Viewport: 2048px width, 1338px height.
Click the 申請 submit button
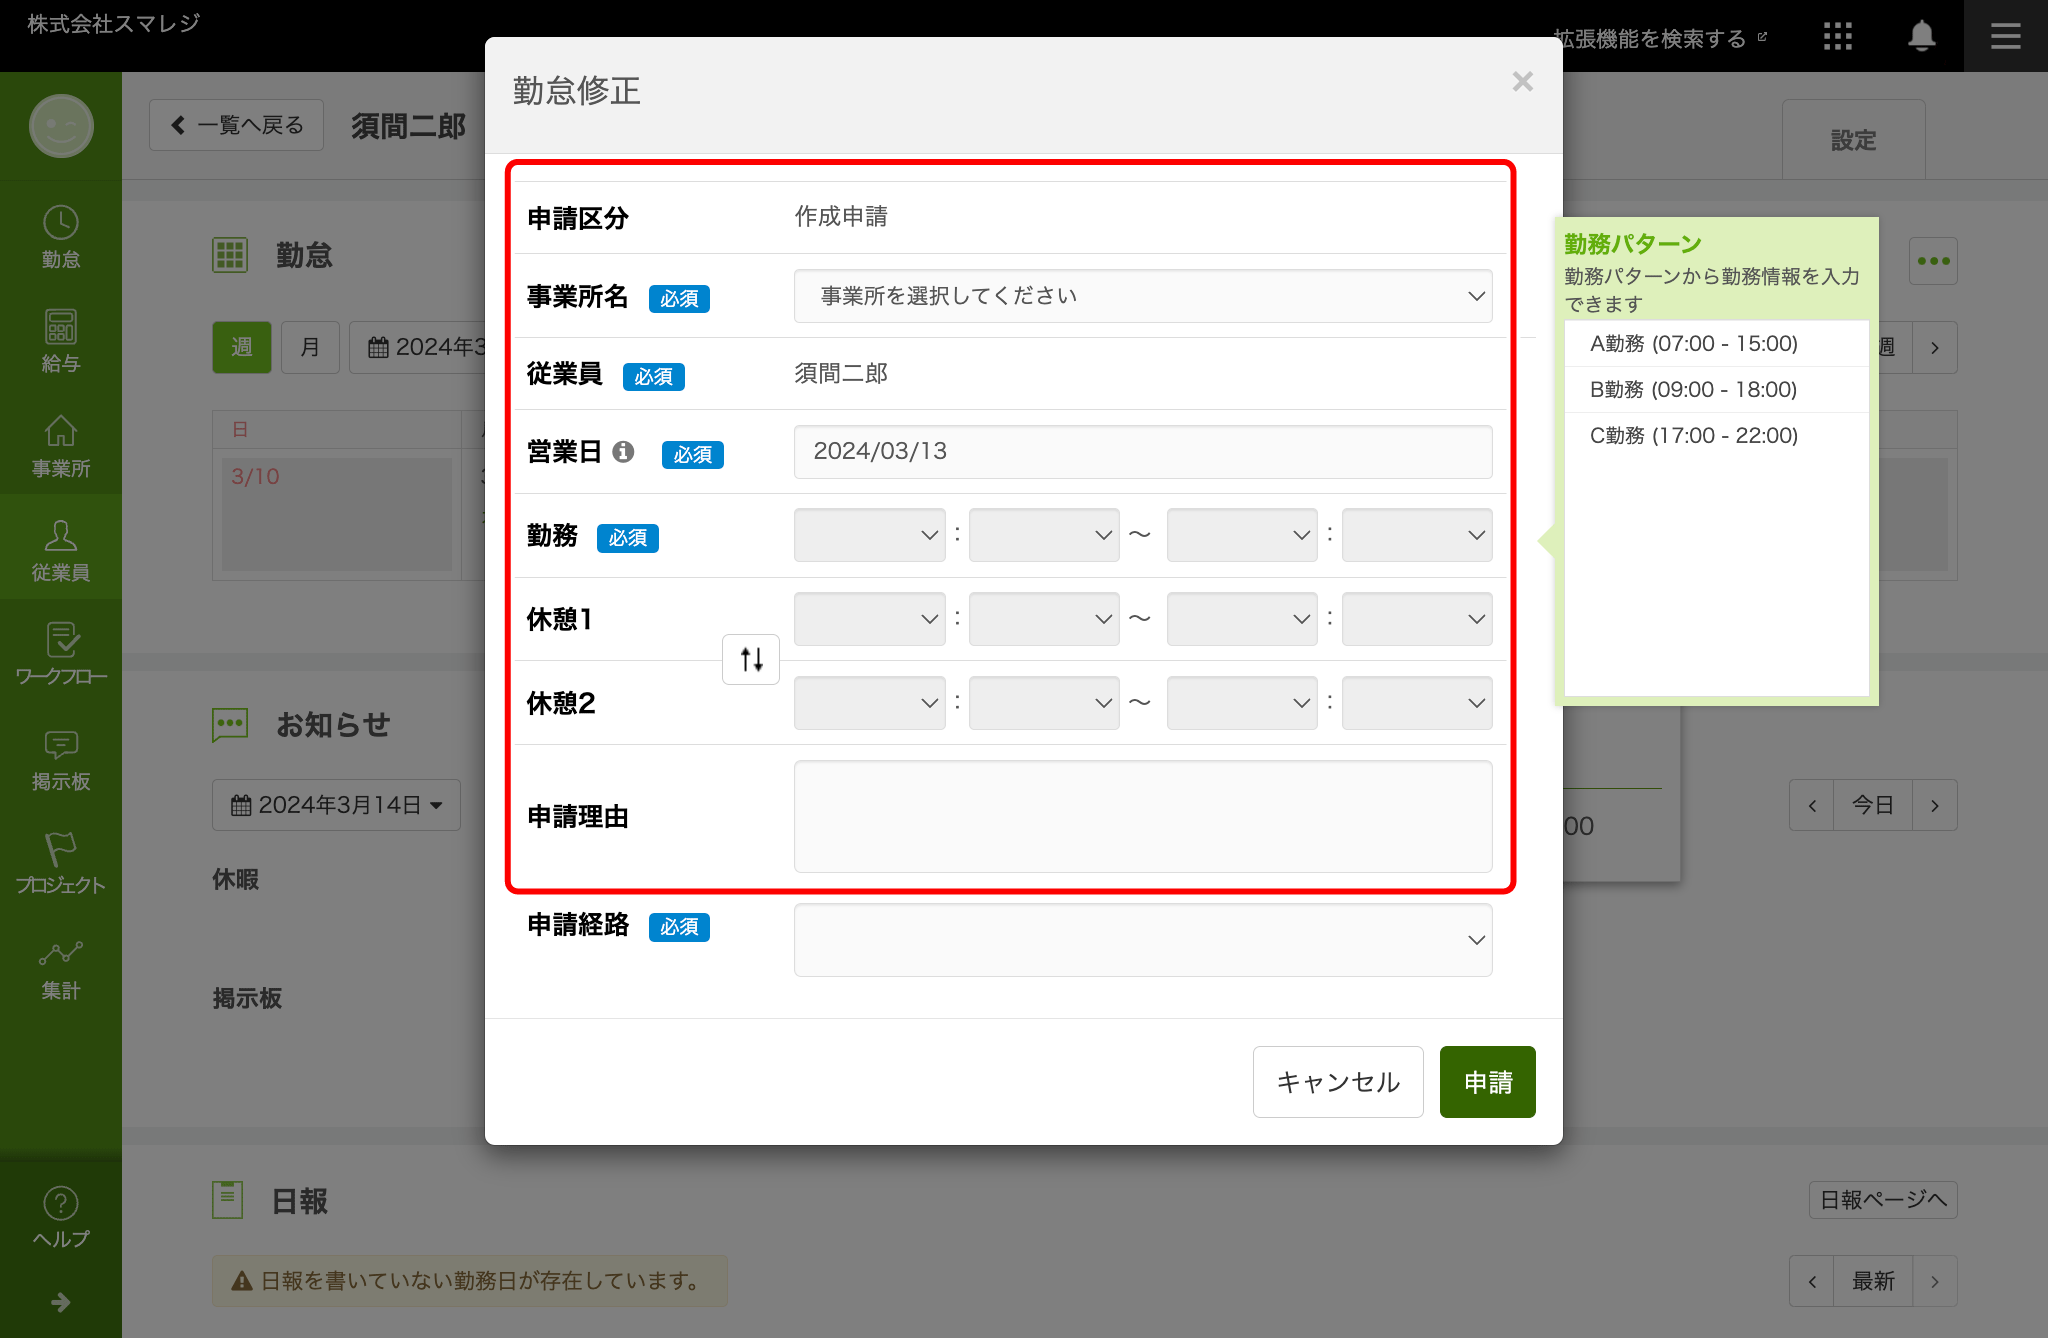coord(1487,1082)
